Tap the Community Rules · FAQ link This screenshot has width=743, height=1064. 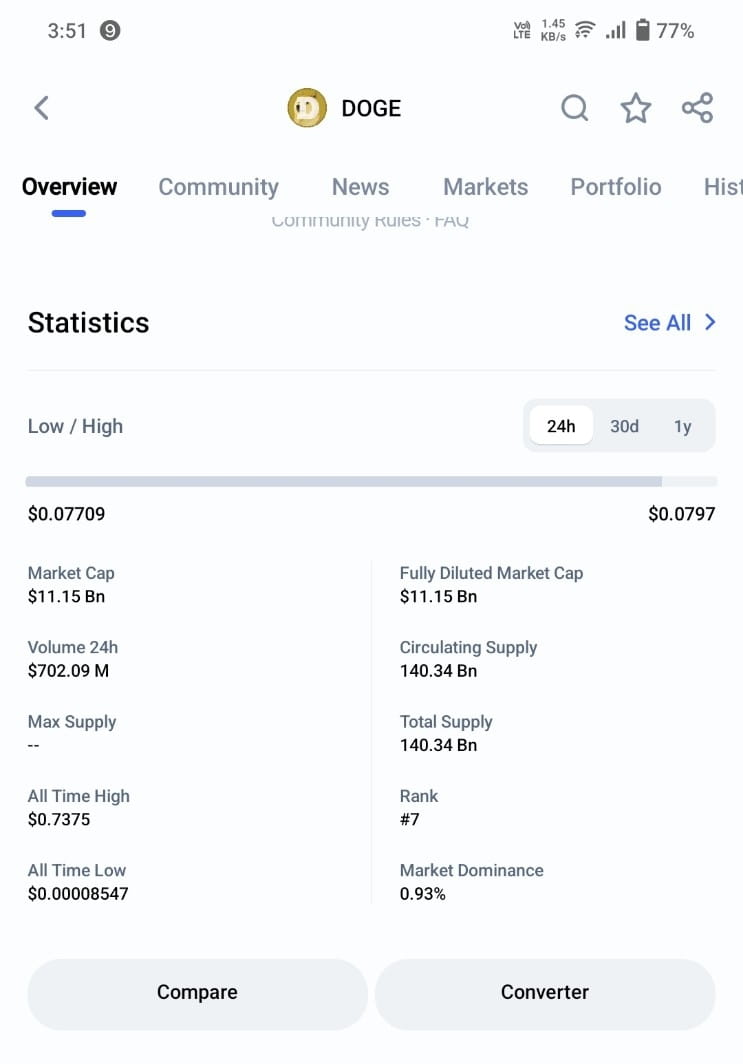click(370, 221)
